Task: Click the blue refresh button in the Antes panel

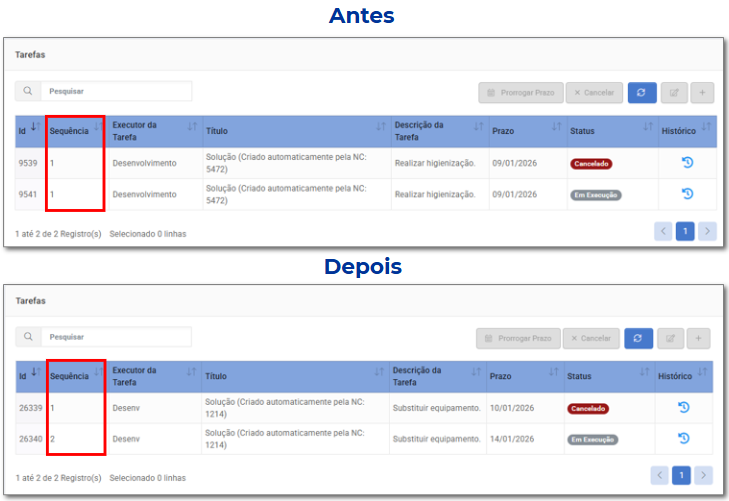Action: coord(641,92)
